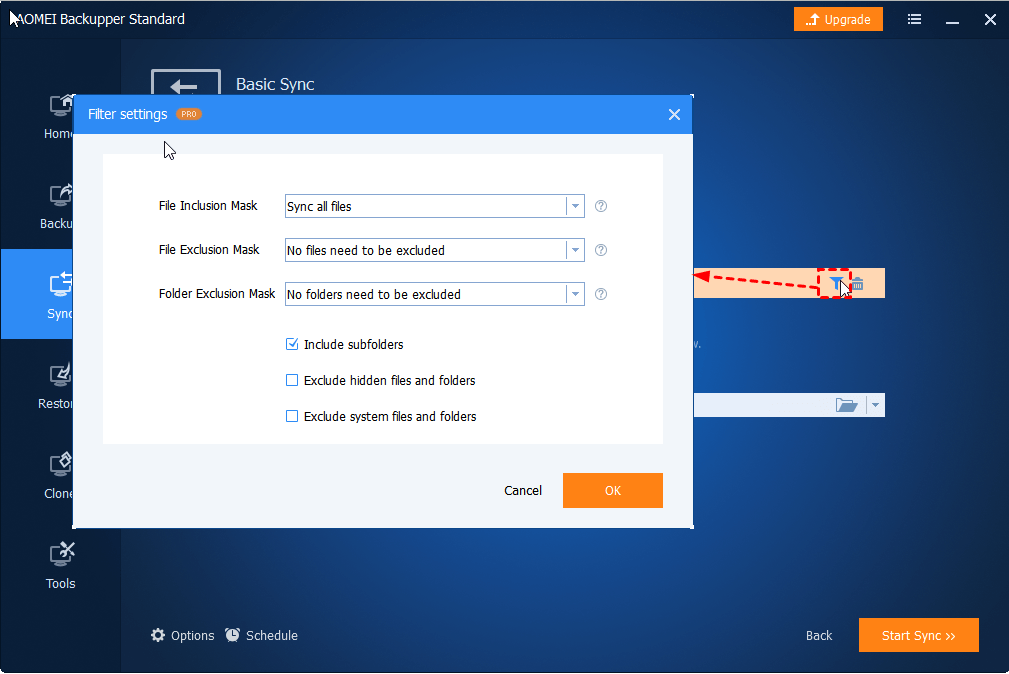This screenshot has width=1009, height=674.
Task: Click the filter funnel icon on source row
Action: tap(836, 283)
